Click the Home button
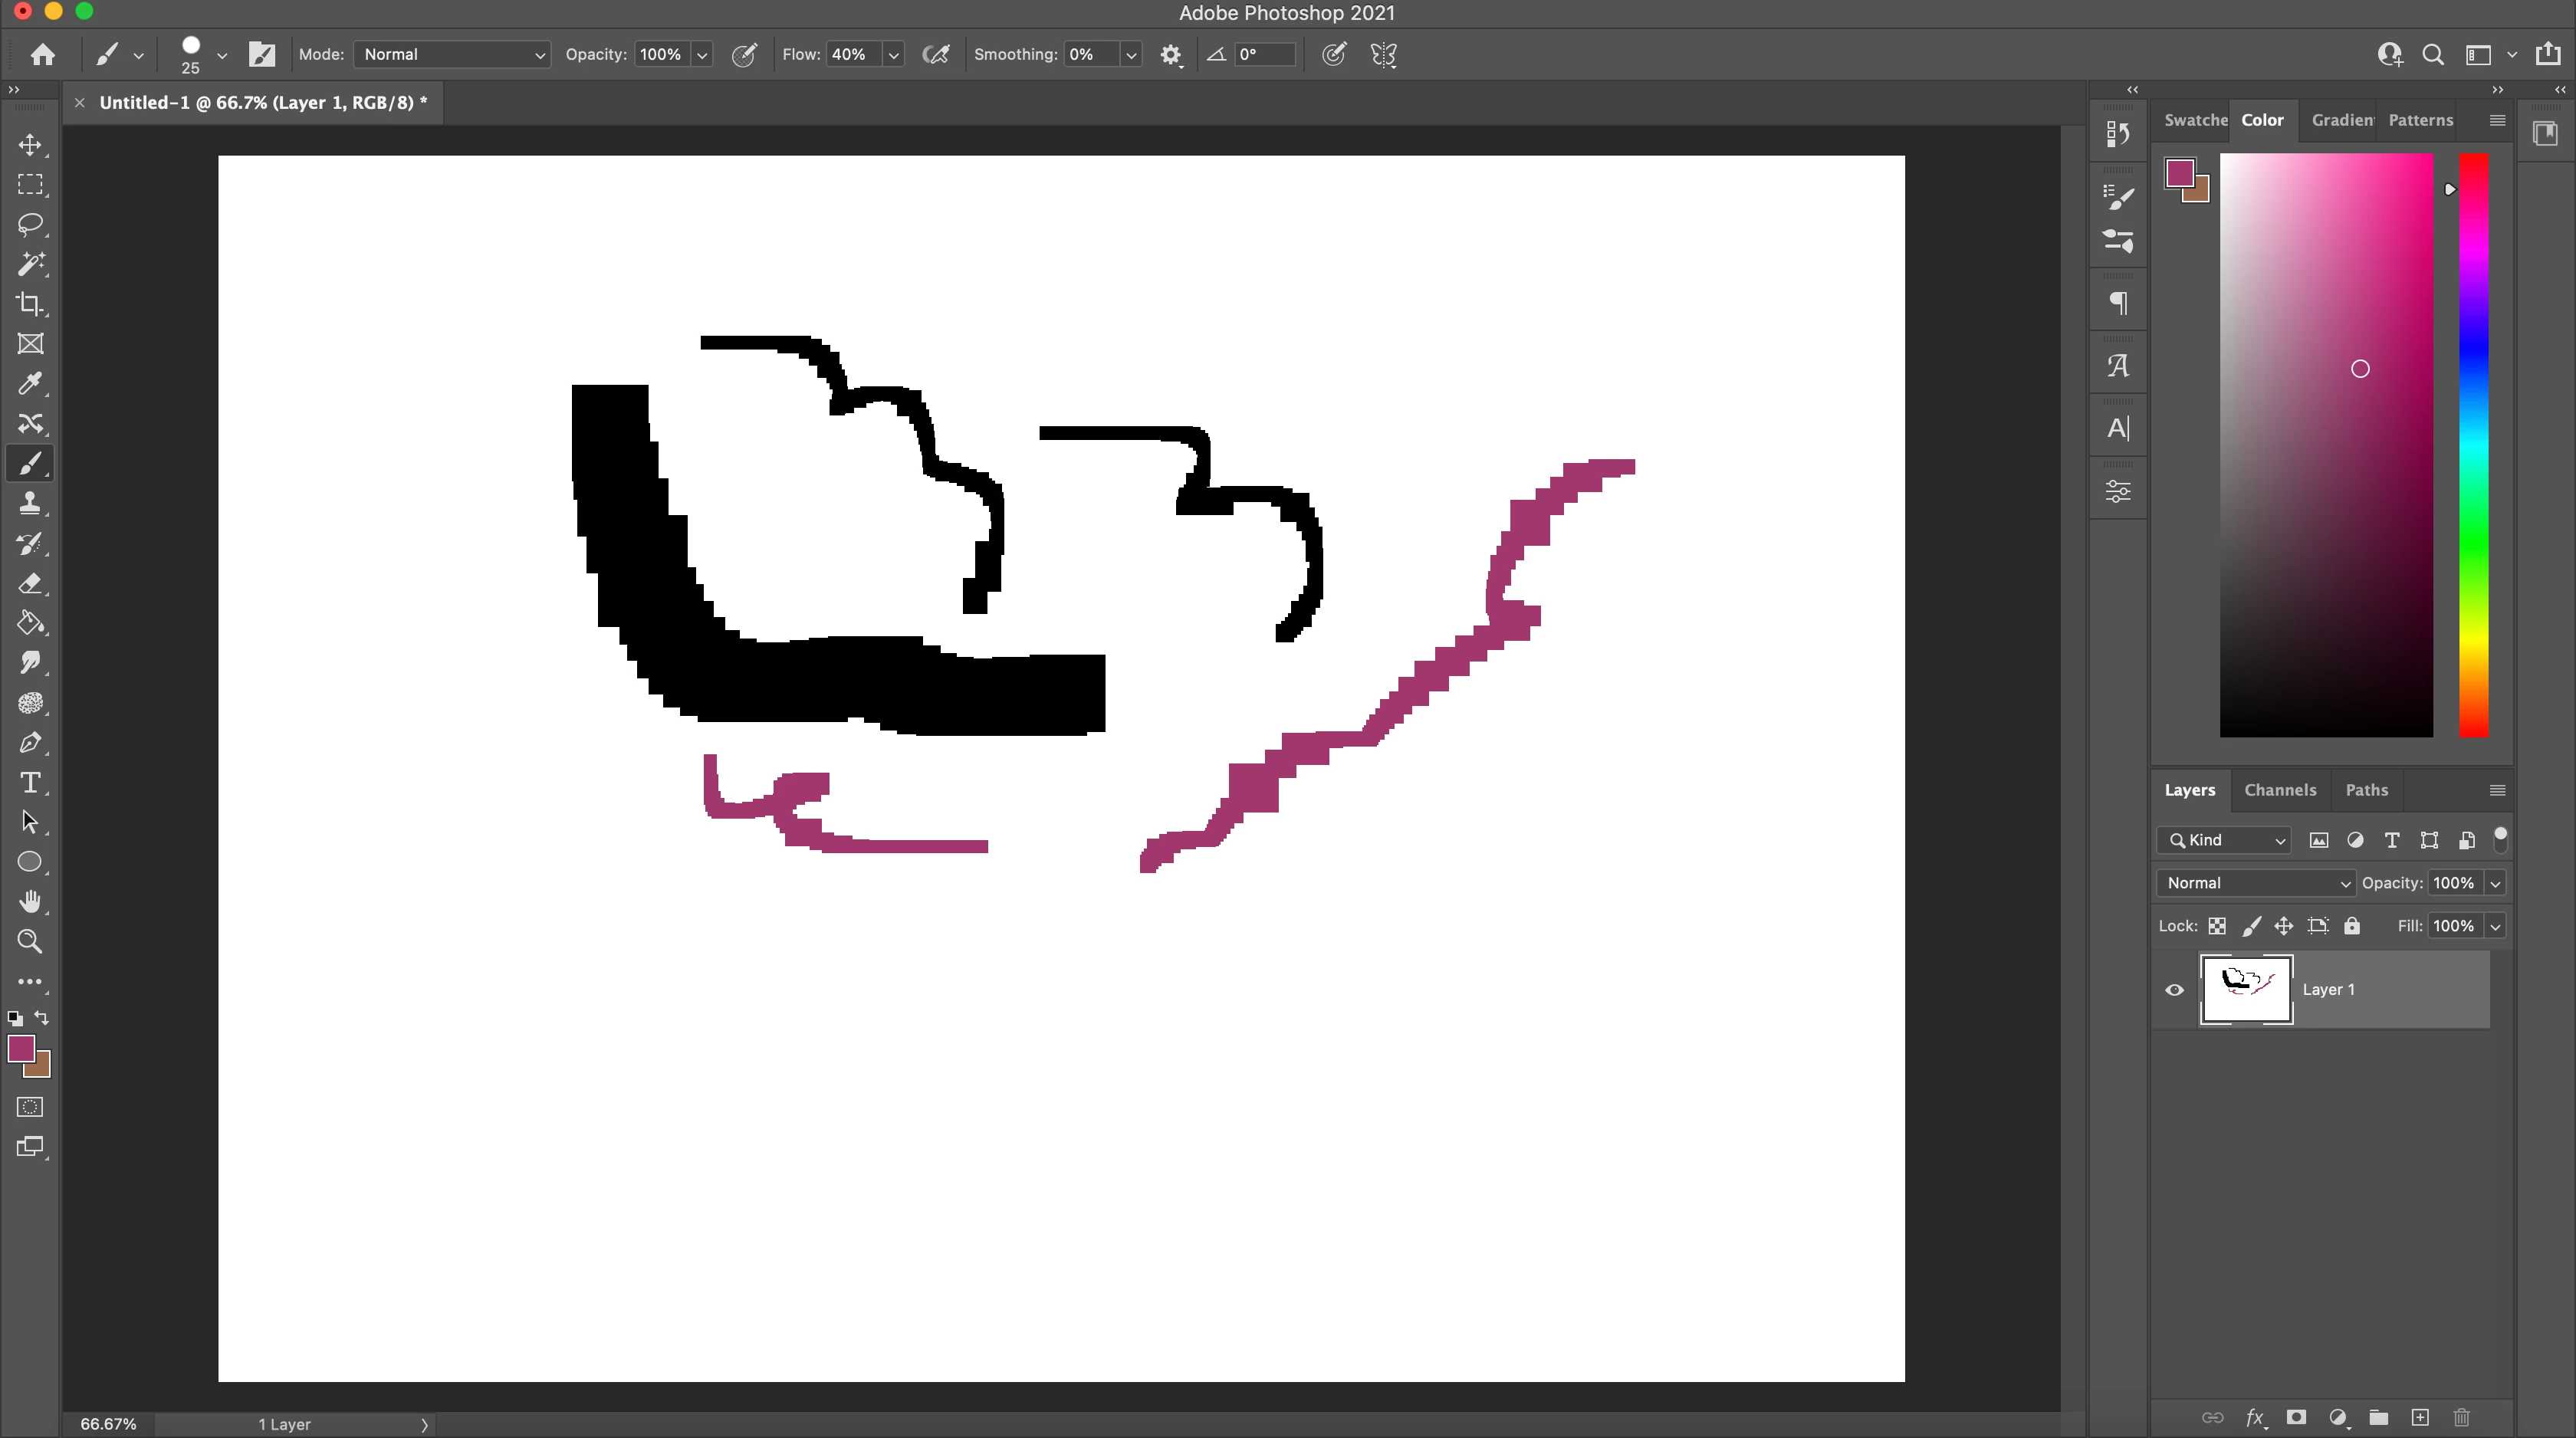 (42, 54)
